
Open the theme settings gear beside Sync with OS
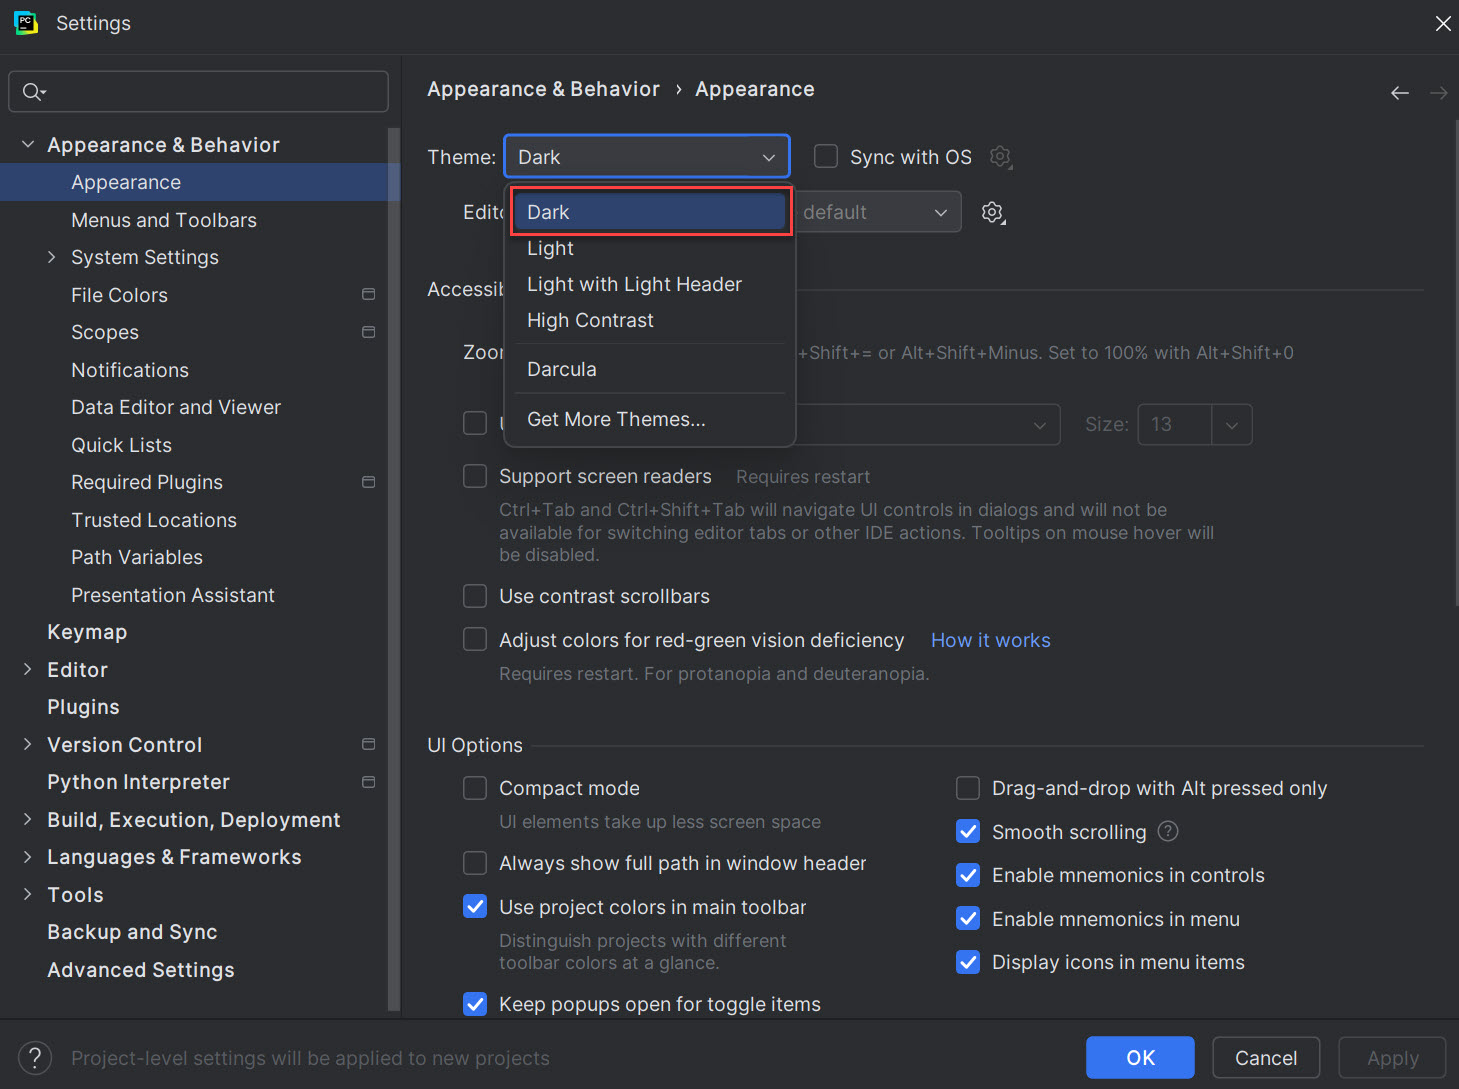[1000, 156]
